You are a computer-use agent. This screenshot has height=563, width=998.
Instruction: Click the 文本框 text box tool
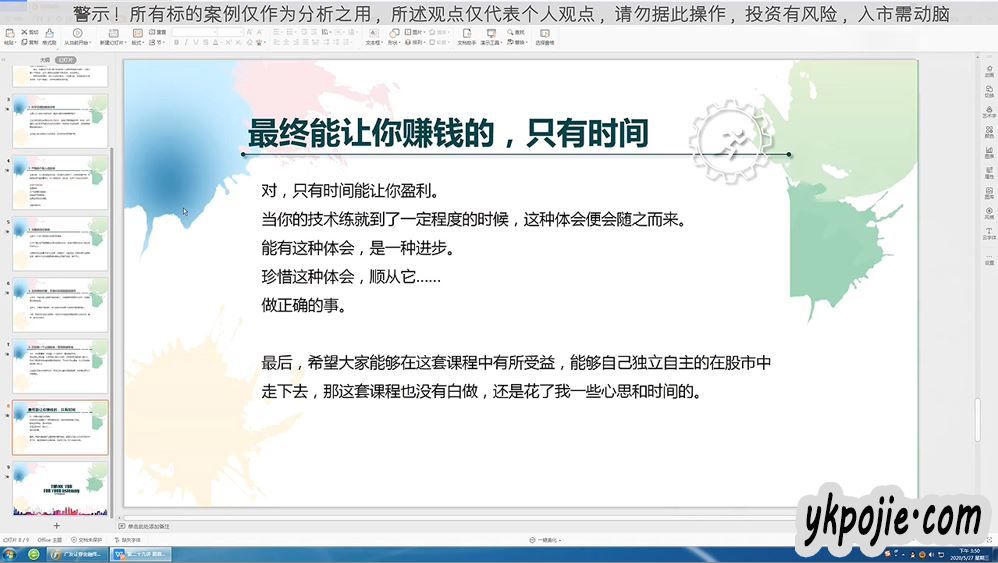tap(372, 37)
